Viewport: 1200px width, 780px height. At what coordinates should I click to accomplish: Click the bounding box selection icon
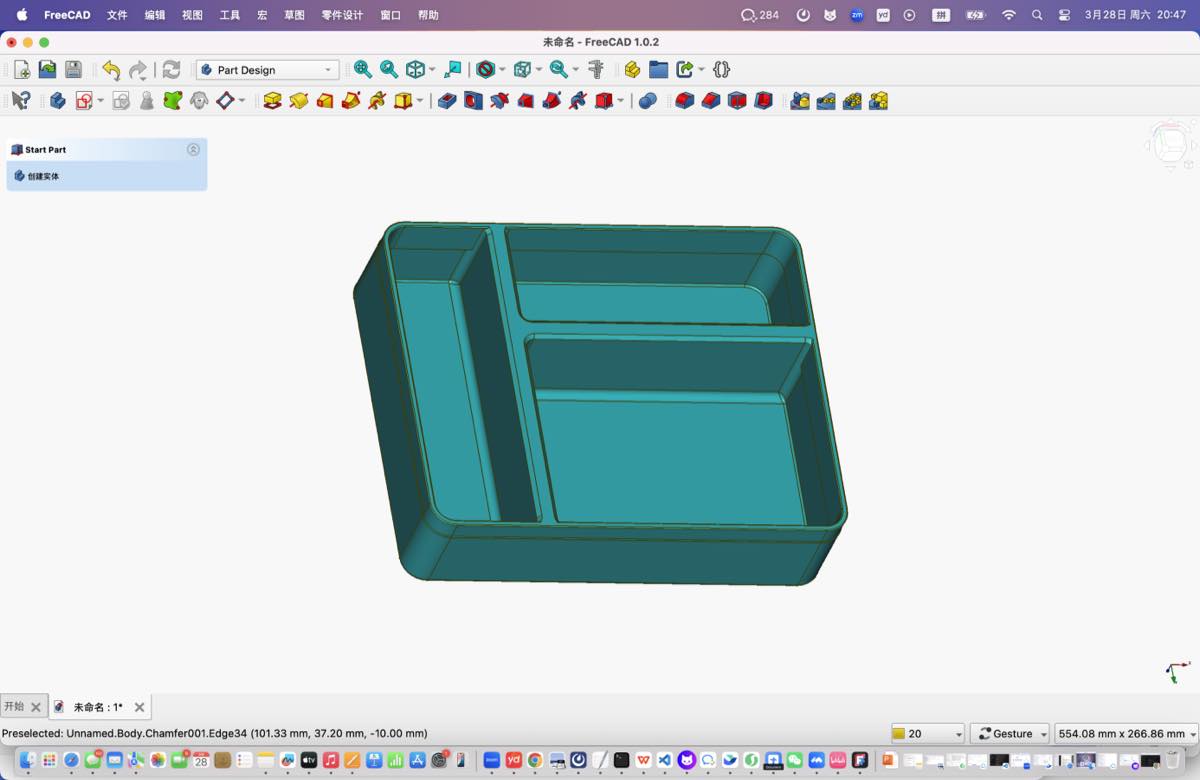[522, 70]
